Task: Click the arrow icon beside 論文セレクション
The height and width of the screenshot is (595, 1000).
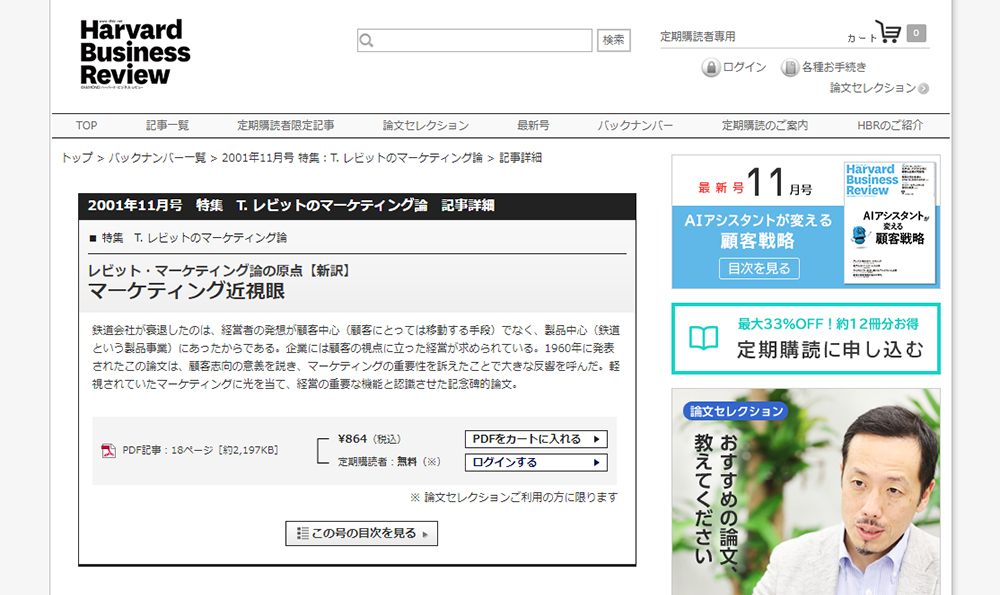Action: point(923,88)
